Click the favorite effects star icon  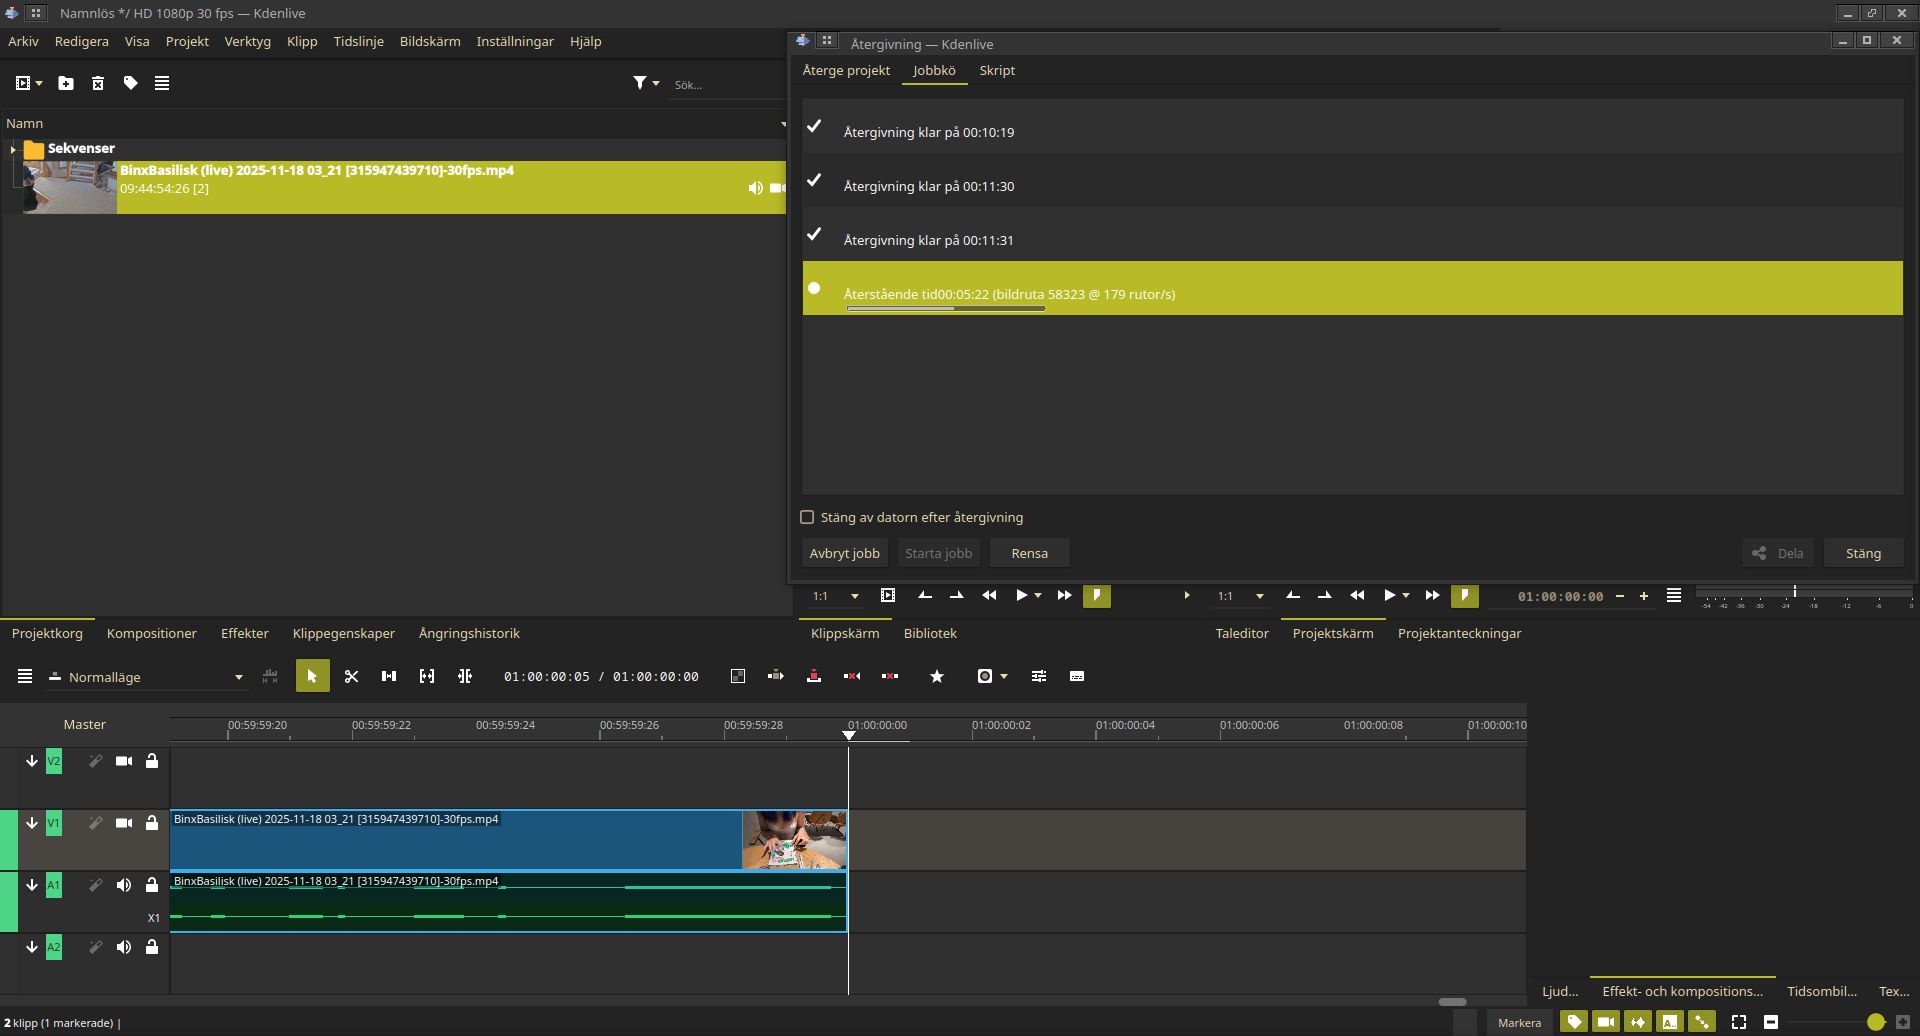(937, 677)
